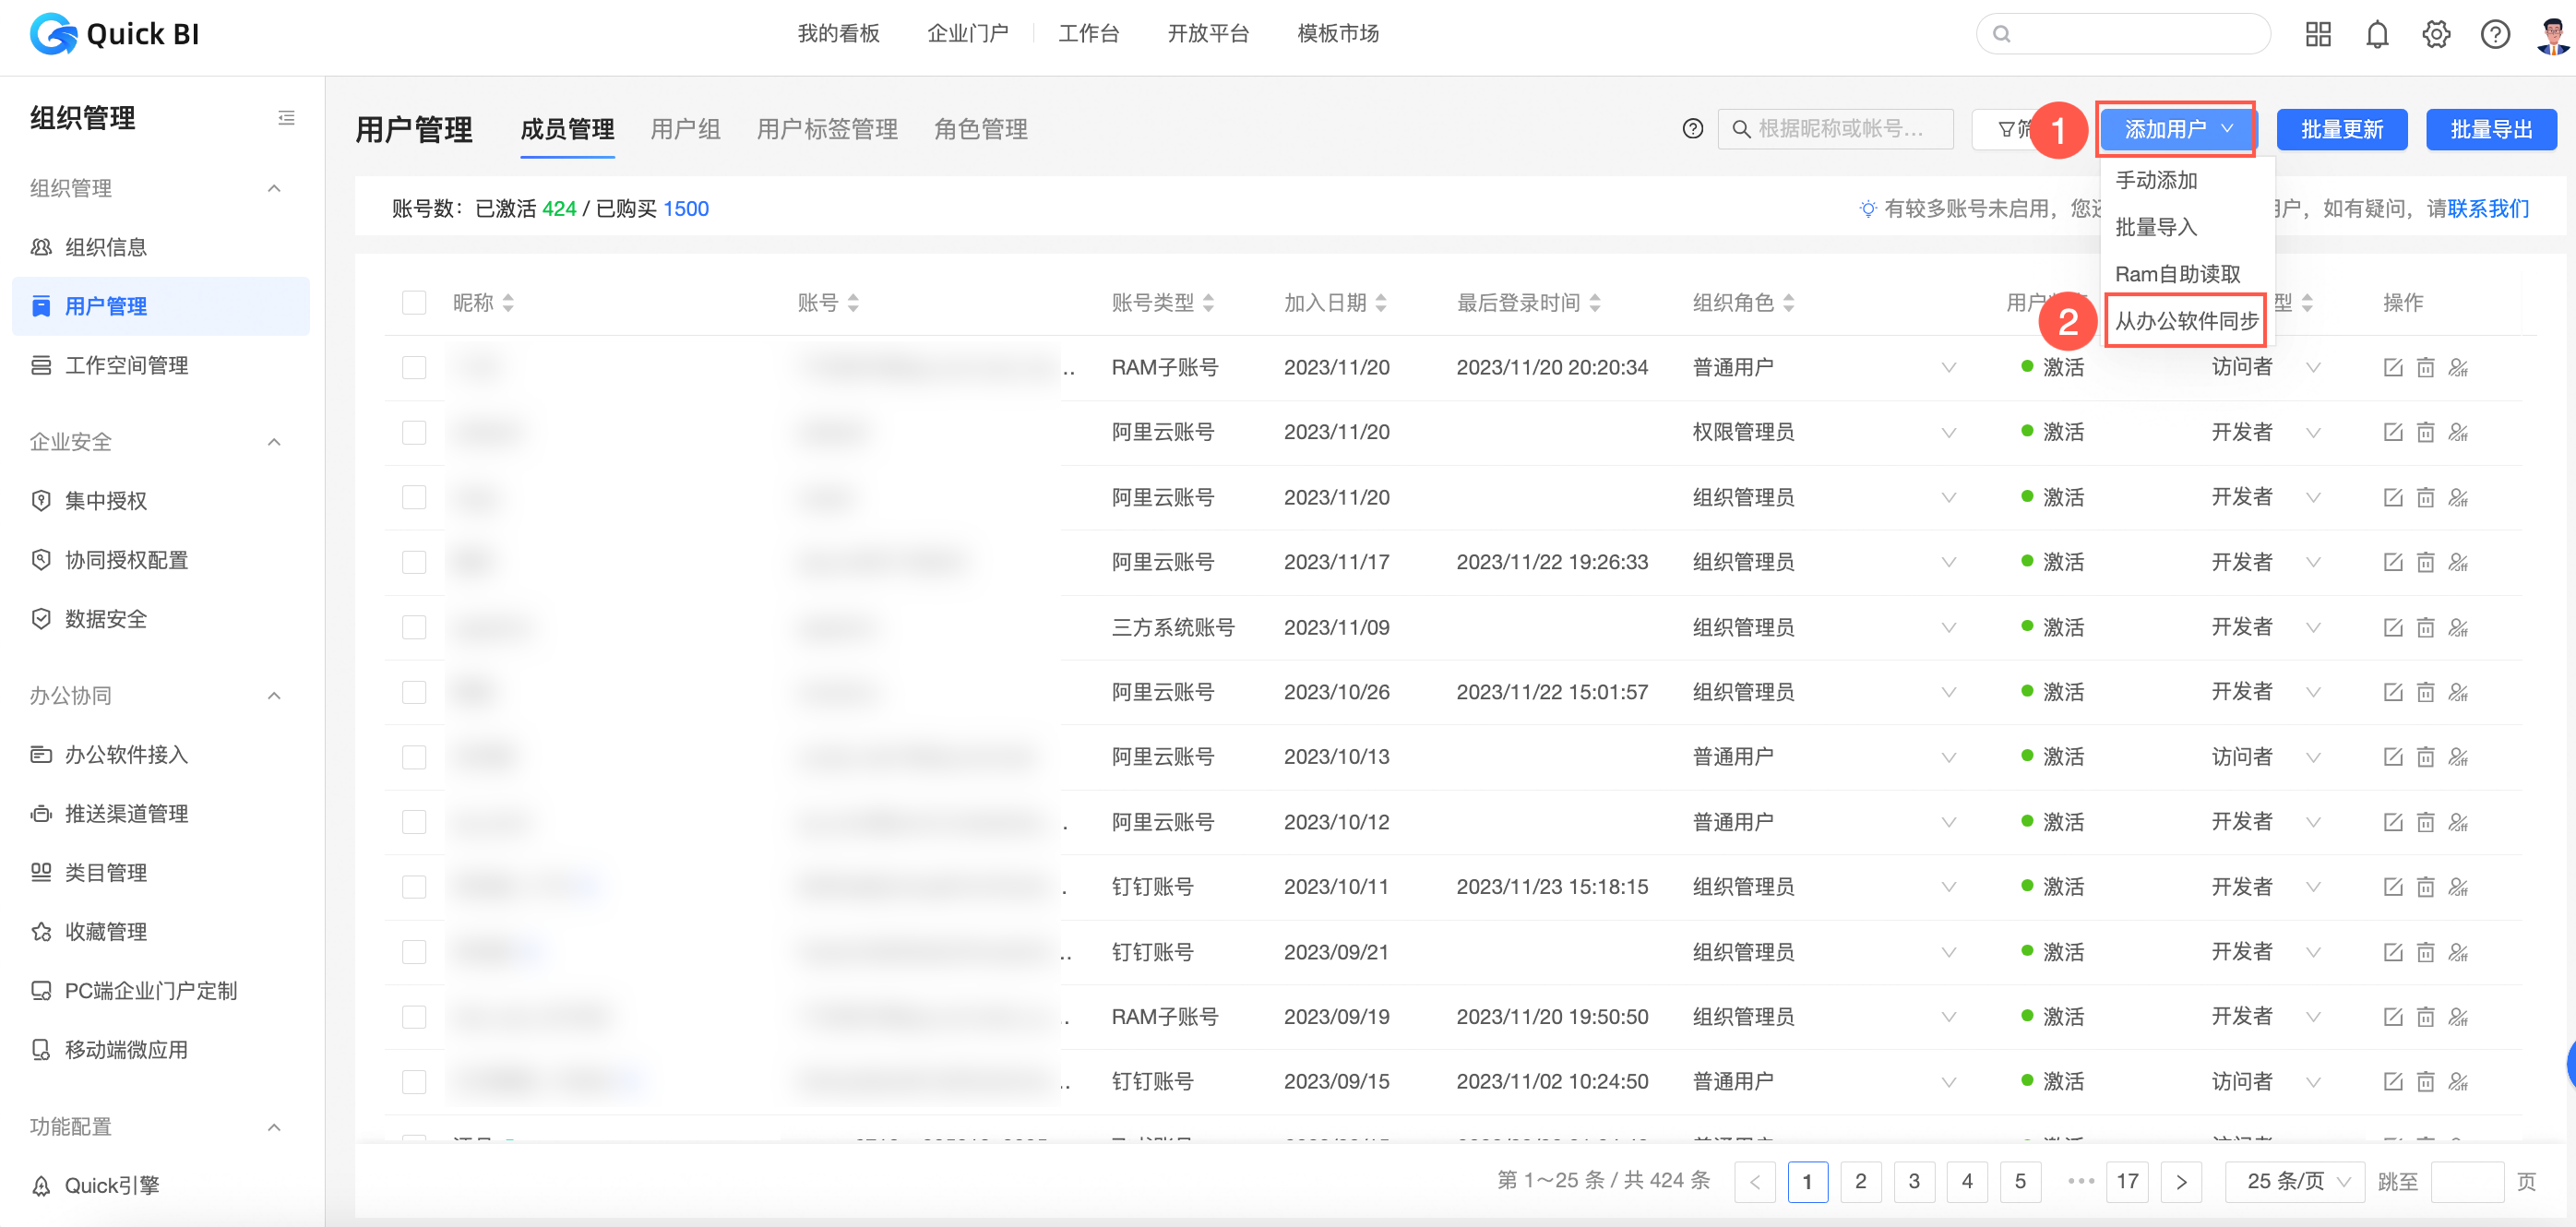Check the checkbox of 三方系统账号 row
The width and height of the screenshot is (2576, 1227).
coord(414,628)
